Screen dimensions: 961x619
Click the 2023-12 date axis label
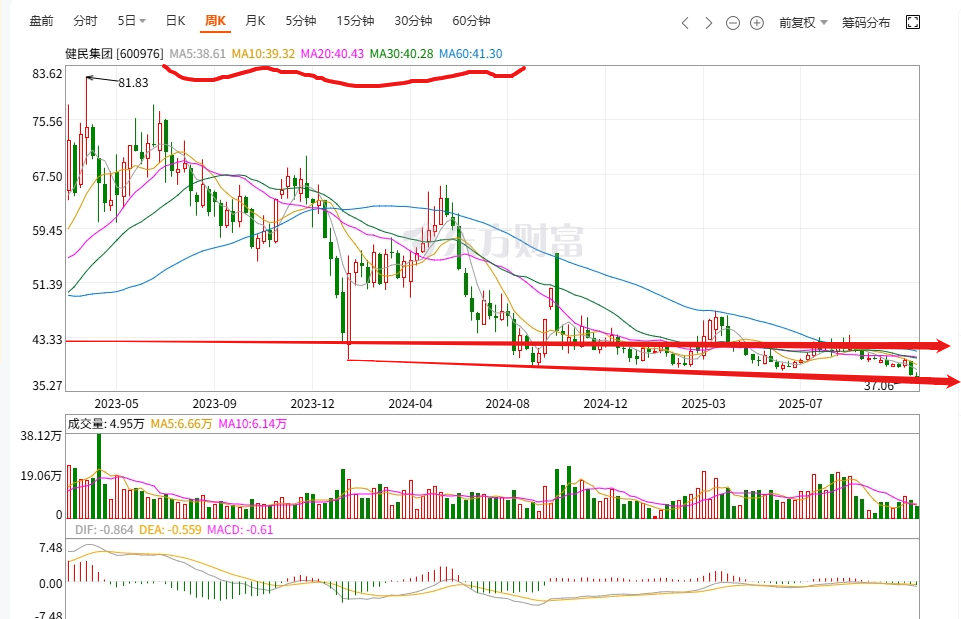click(x=313, y=404)
